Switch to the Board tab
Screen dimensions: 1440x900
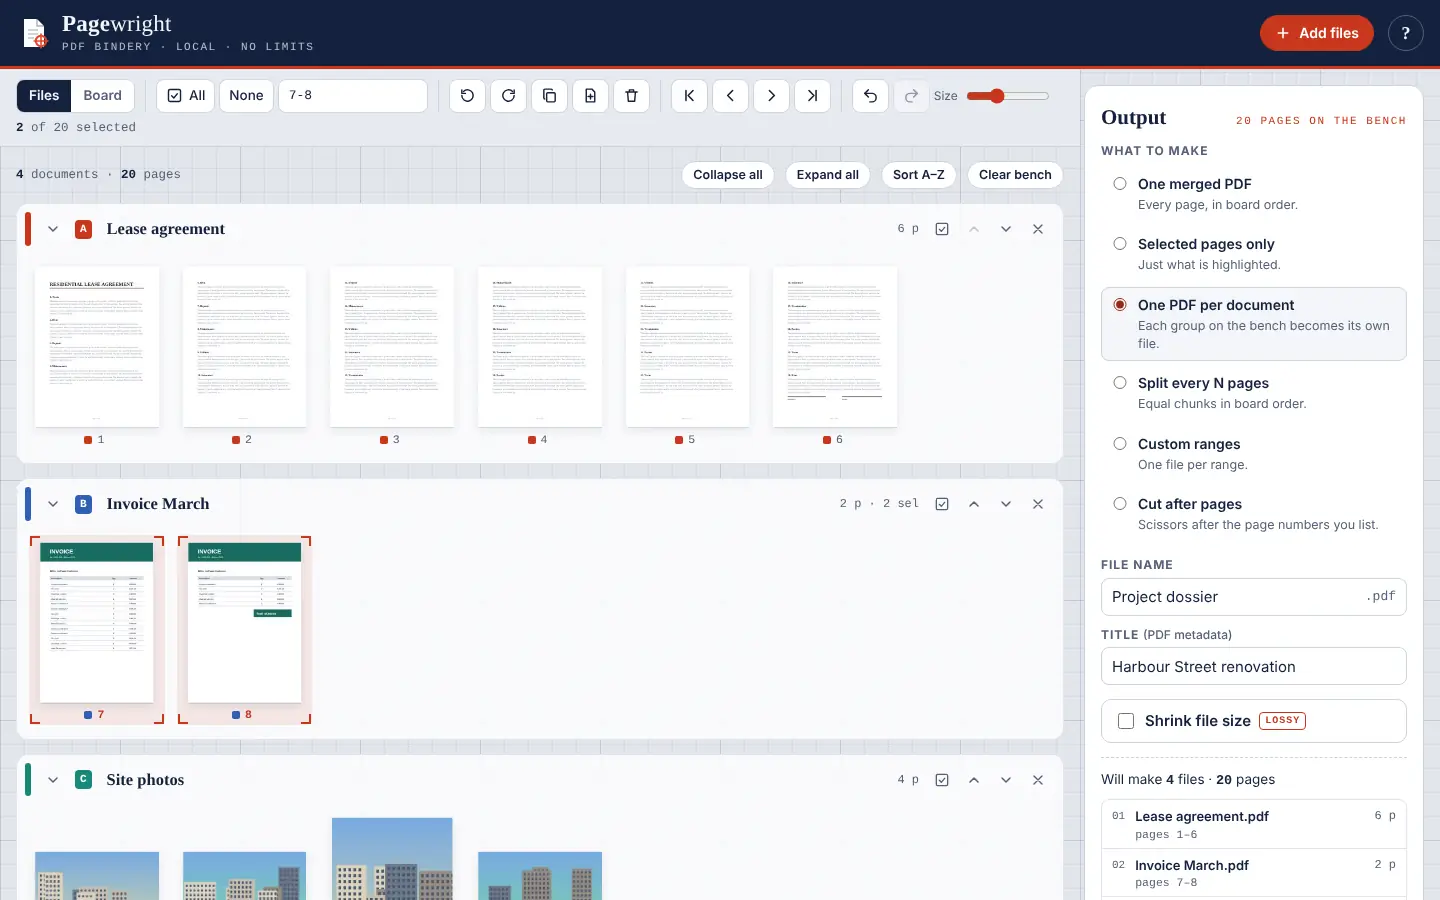(x=102, y=95)
